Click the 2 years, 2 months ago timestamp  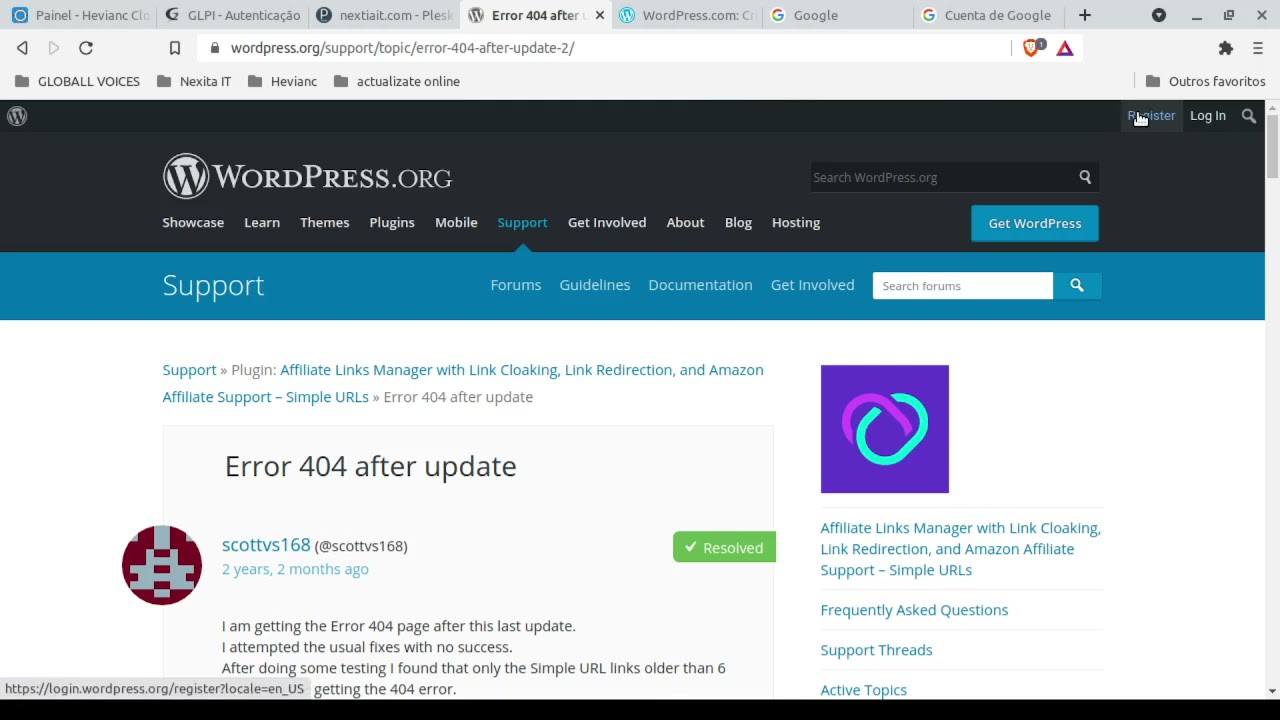tap(295, 569)
